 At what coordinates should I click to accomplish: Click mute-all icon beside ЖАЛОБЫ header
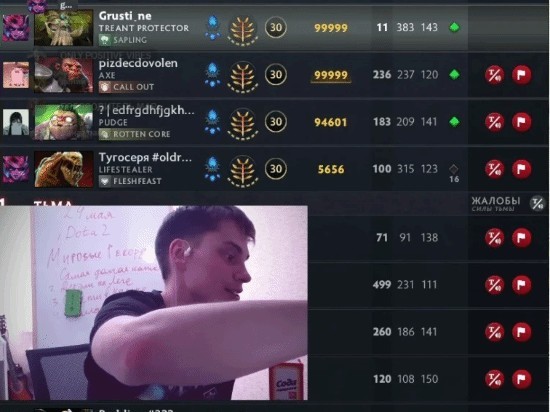(537, 203)
